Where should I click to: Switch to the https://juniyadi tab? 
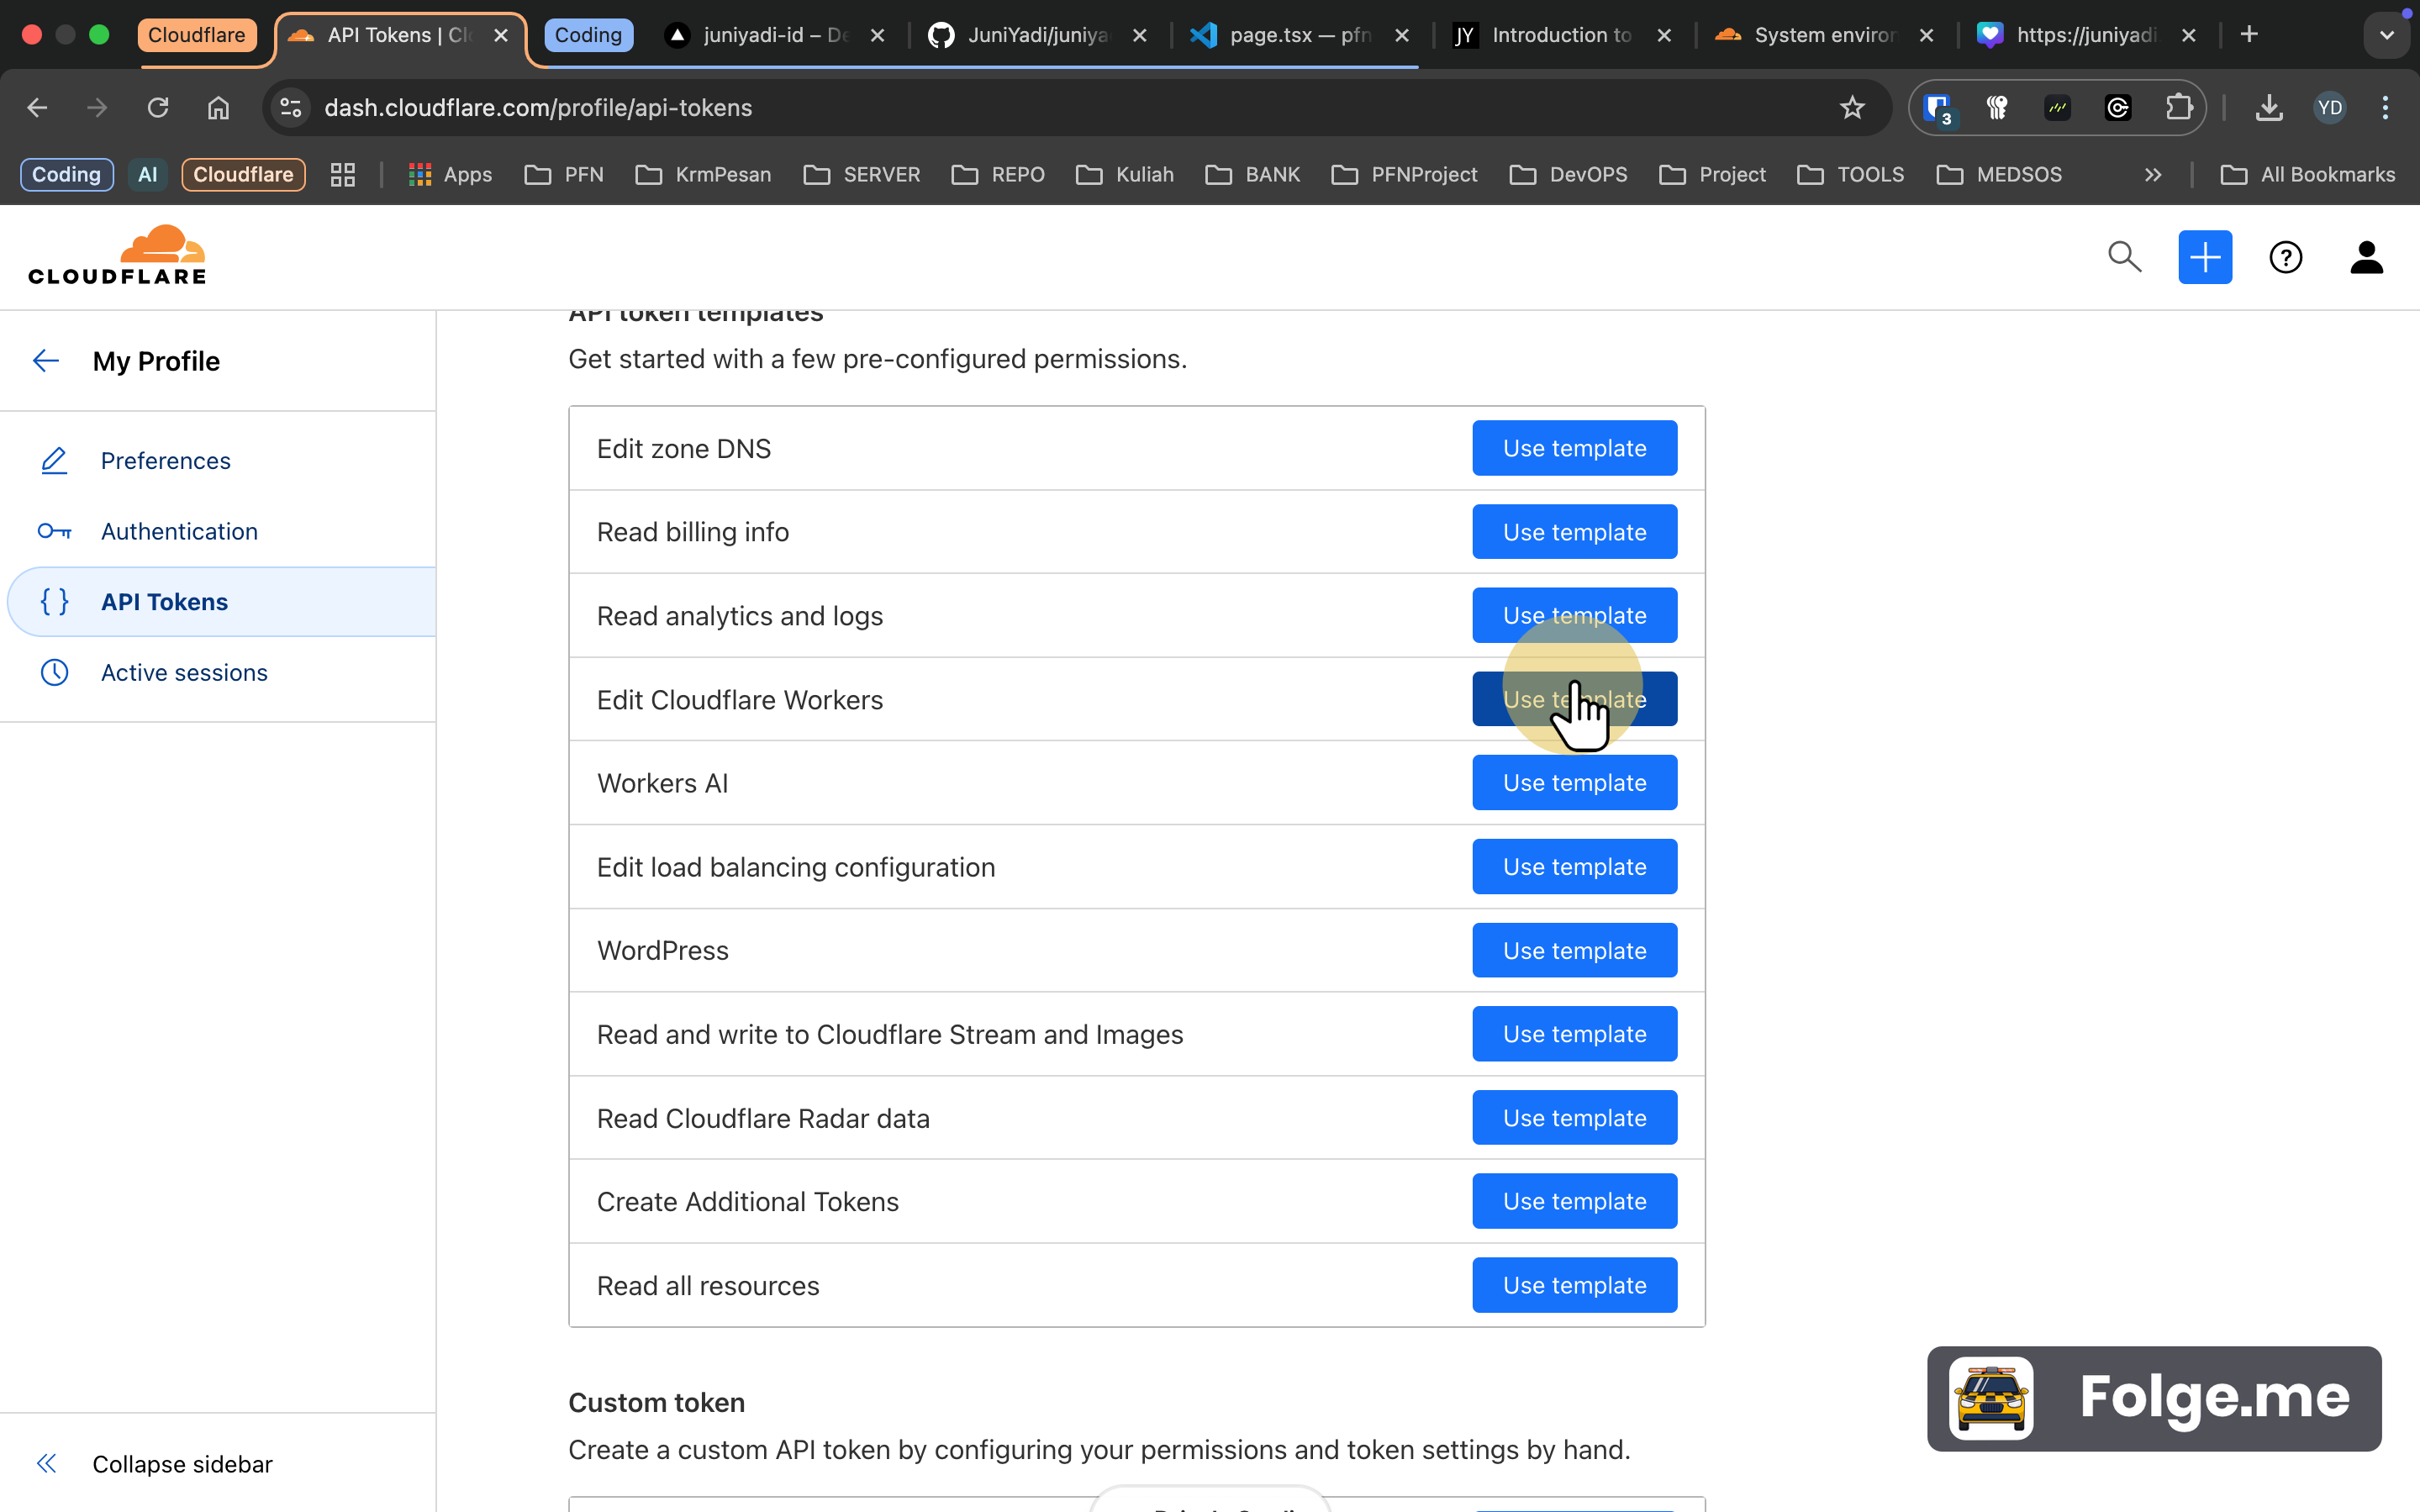tap(2086, 35)
